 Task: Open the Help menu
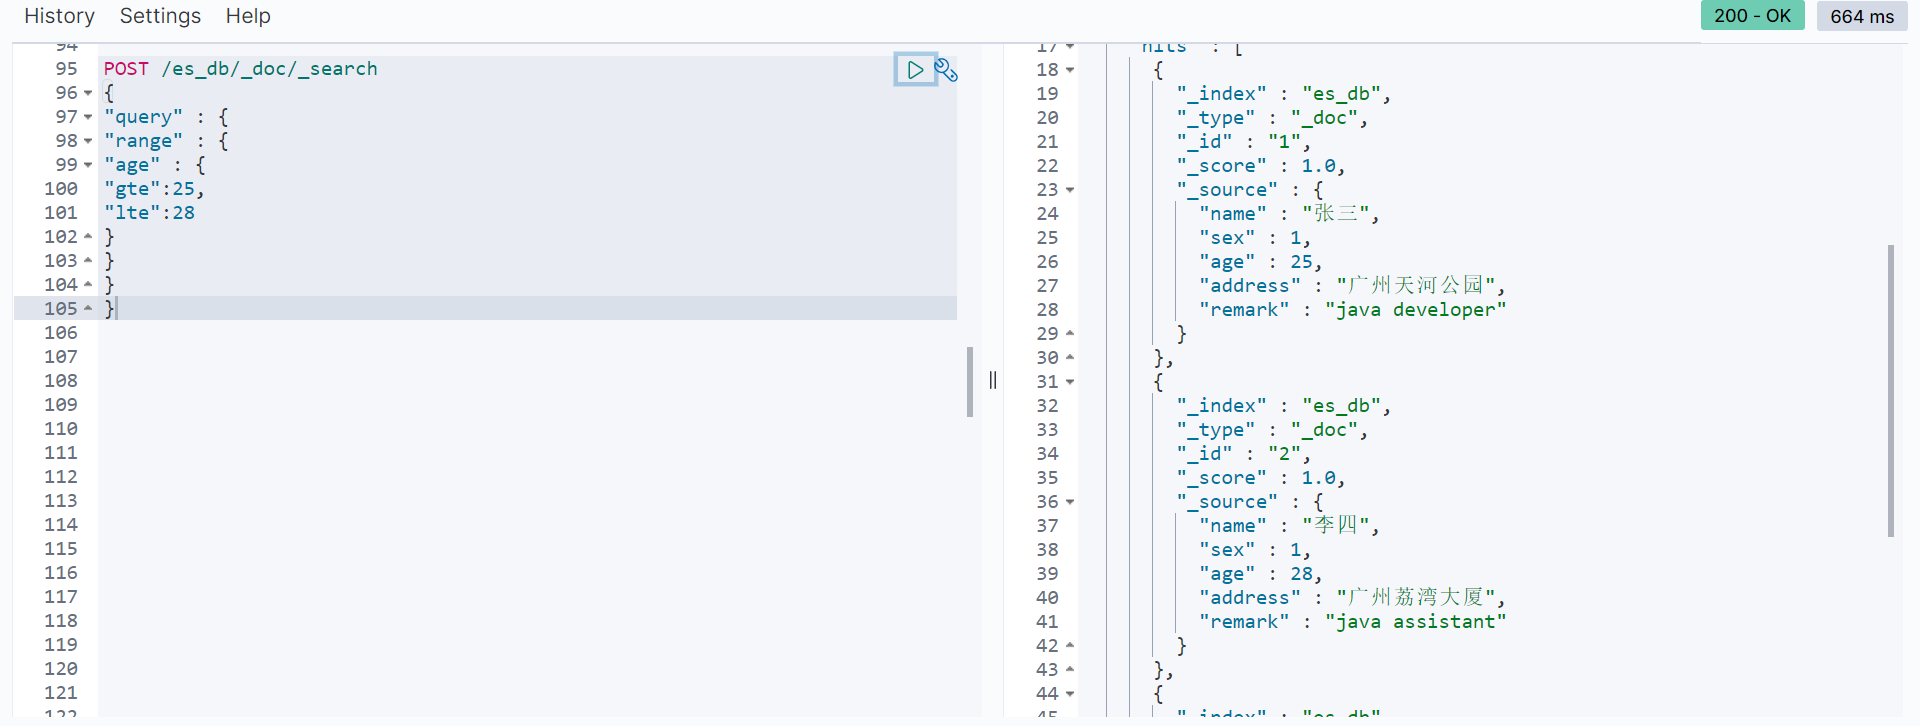click(x=248, y=16)
